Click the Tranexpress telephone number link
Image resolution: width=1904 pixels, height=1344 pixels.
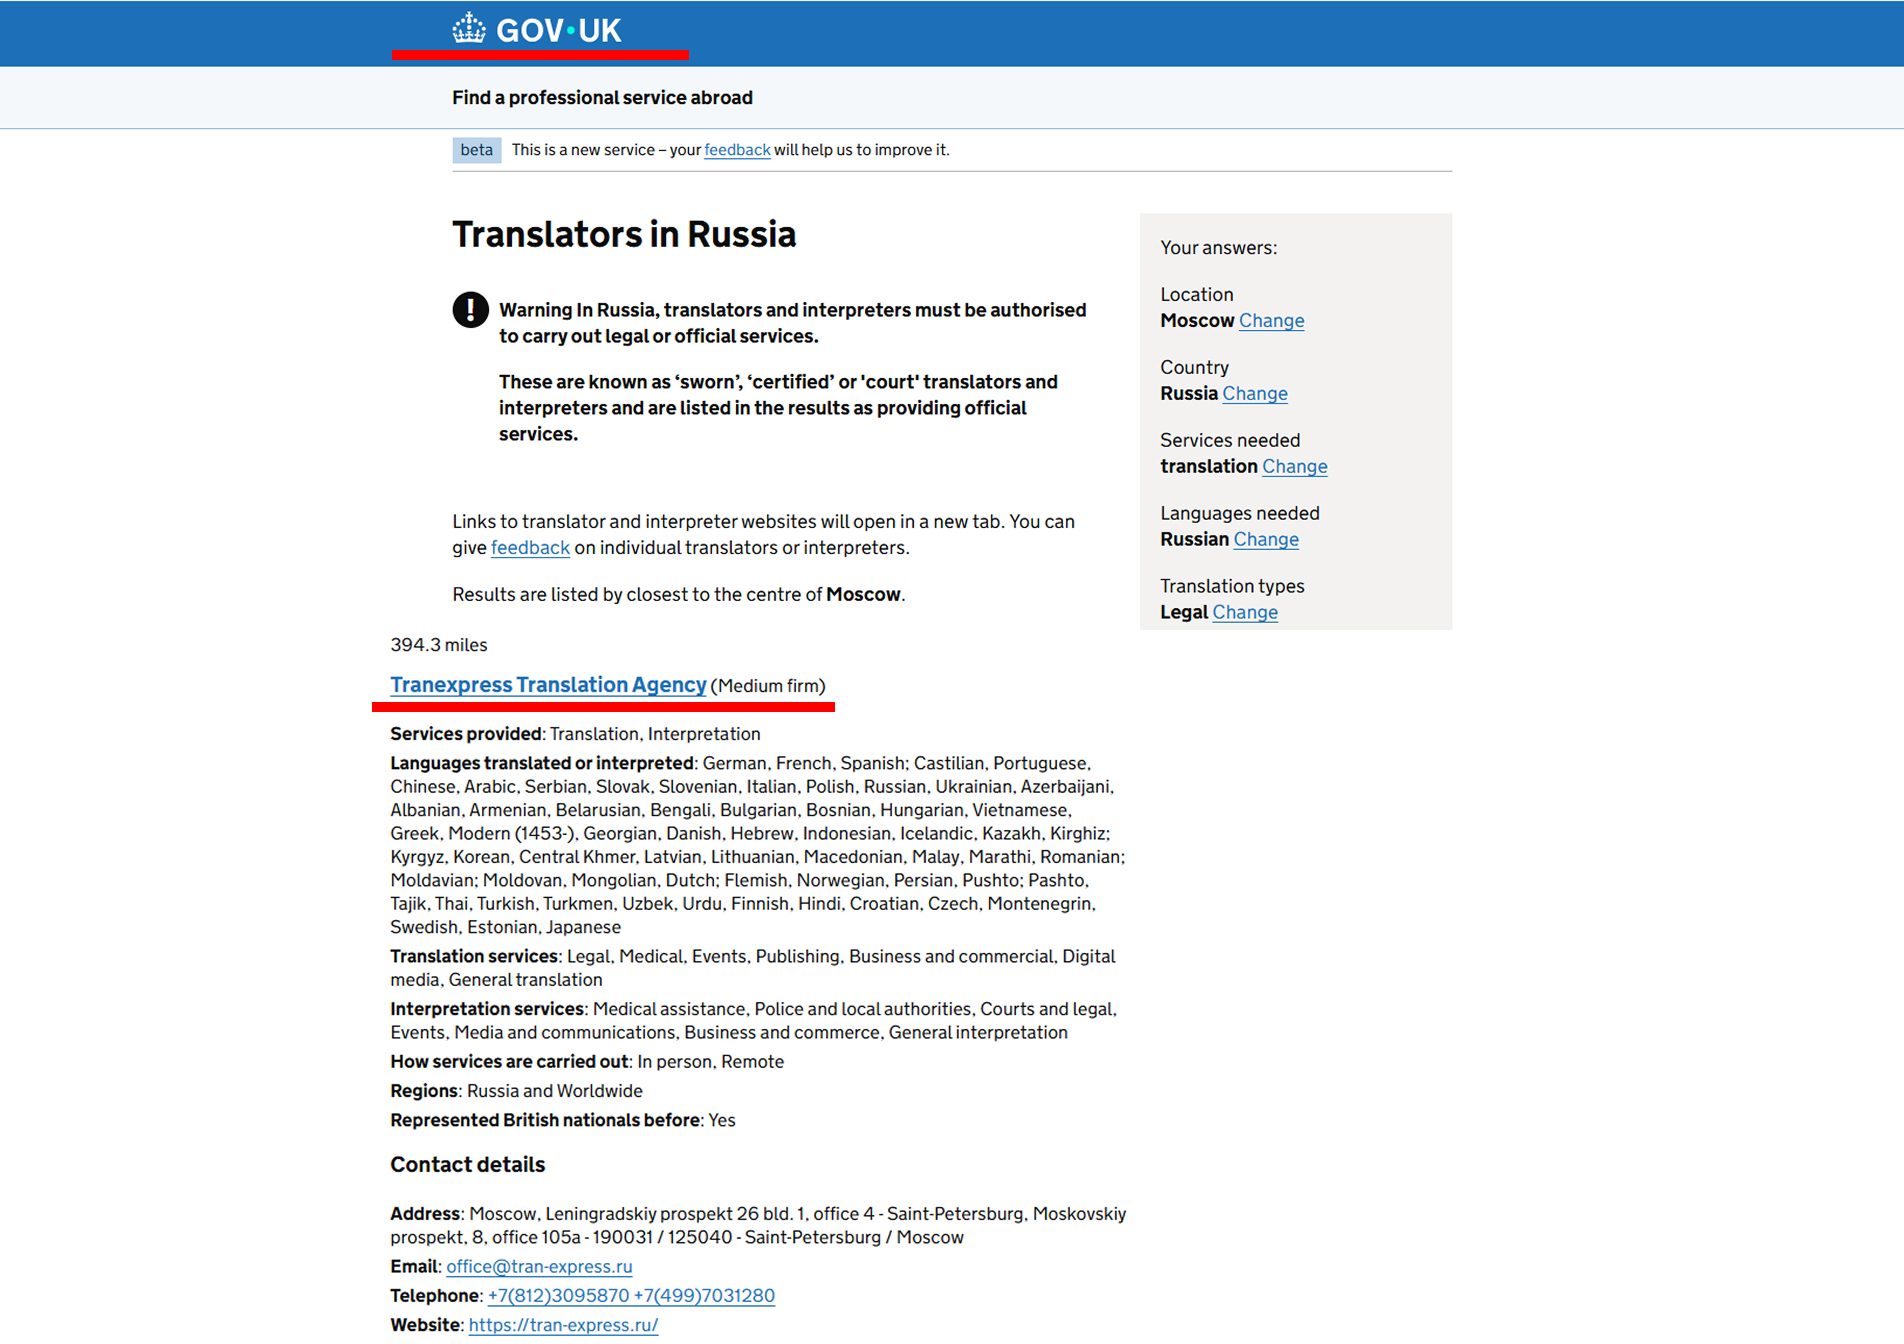(x=631, y=1296)
